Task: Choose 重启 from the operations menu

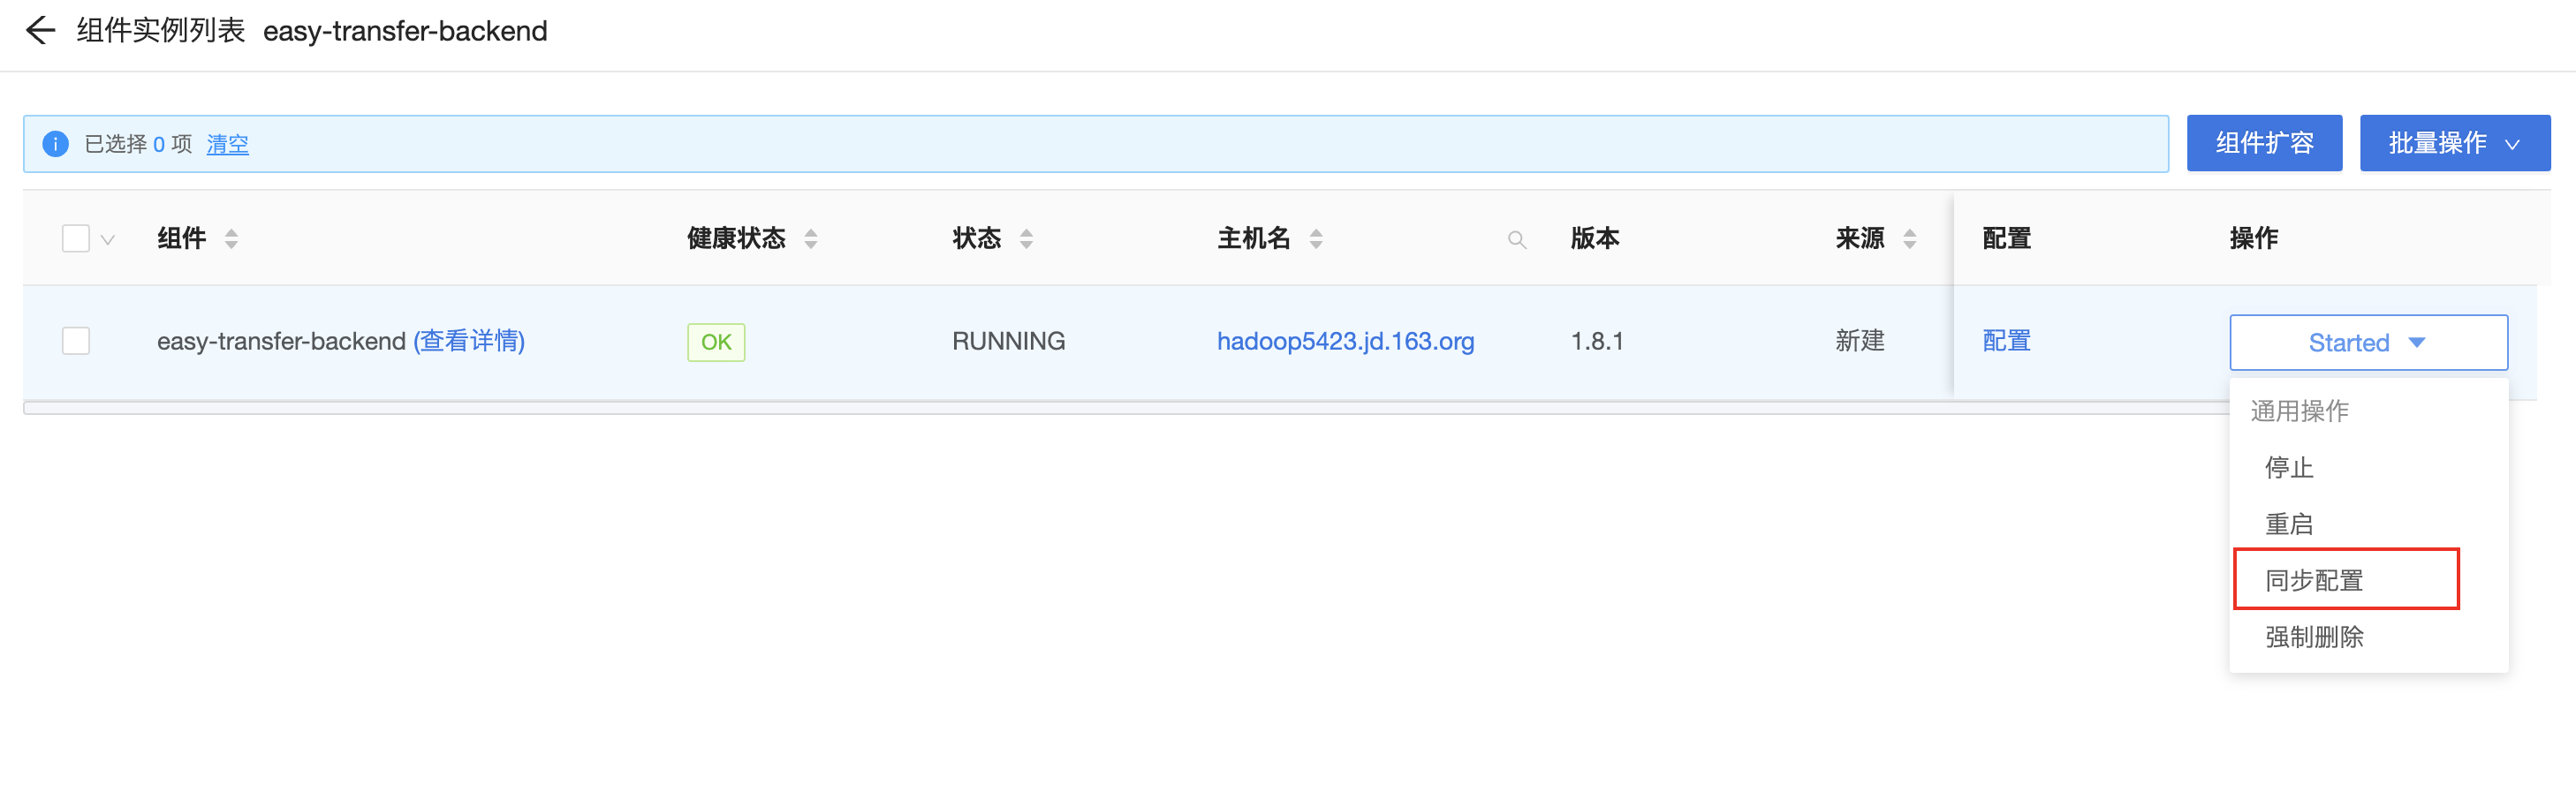Action: [2368, 524]
